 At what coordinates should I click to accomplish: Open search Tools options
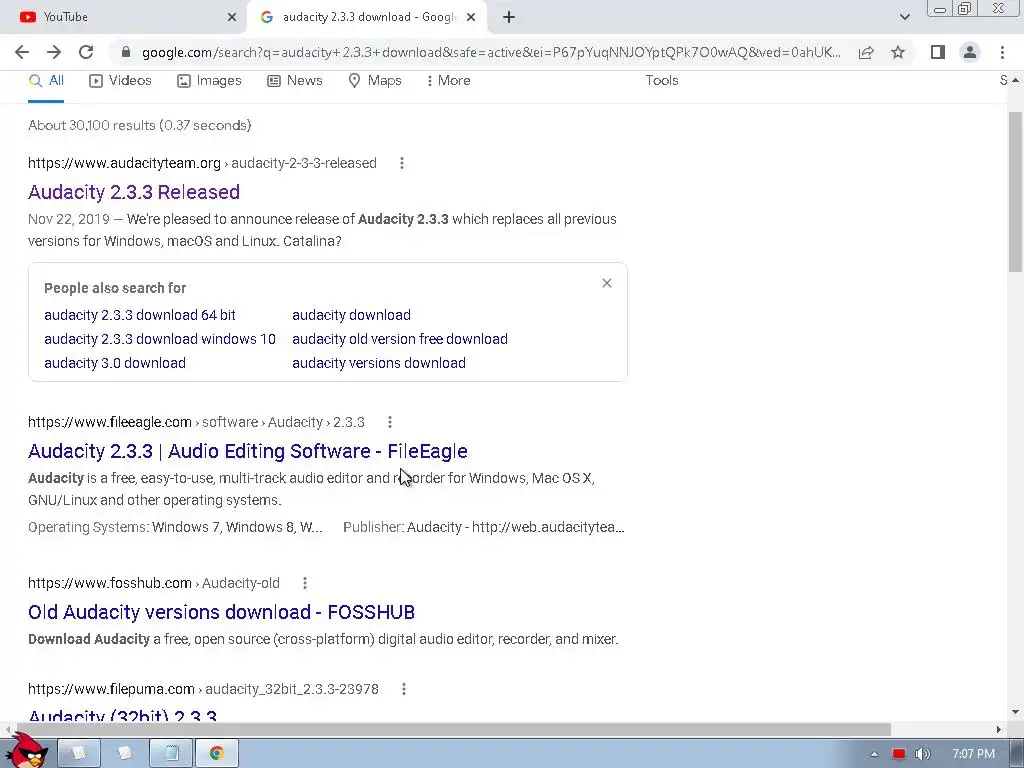[x=662, y=80]
